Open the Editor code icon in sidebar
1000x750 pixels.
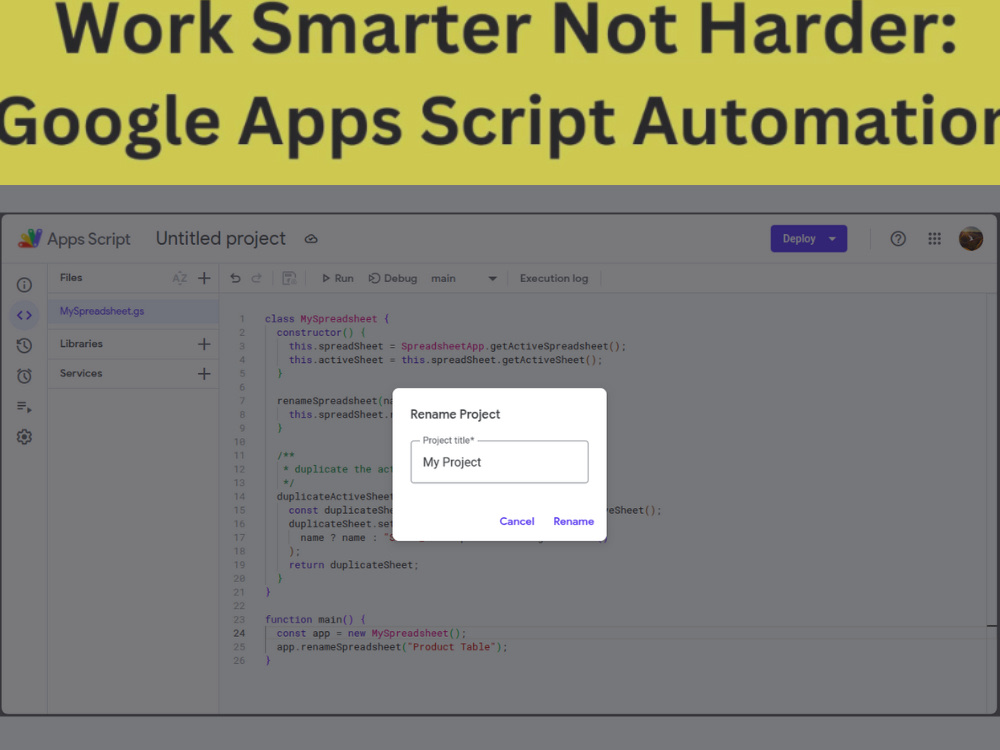click(x=24, y=315)
